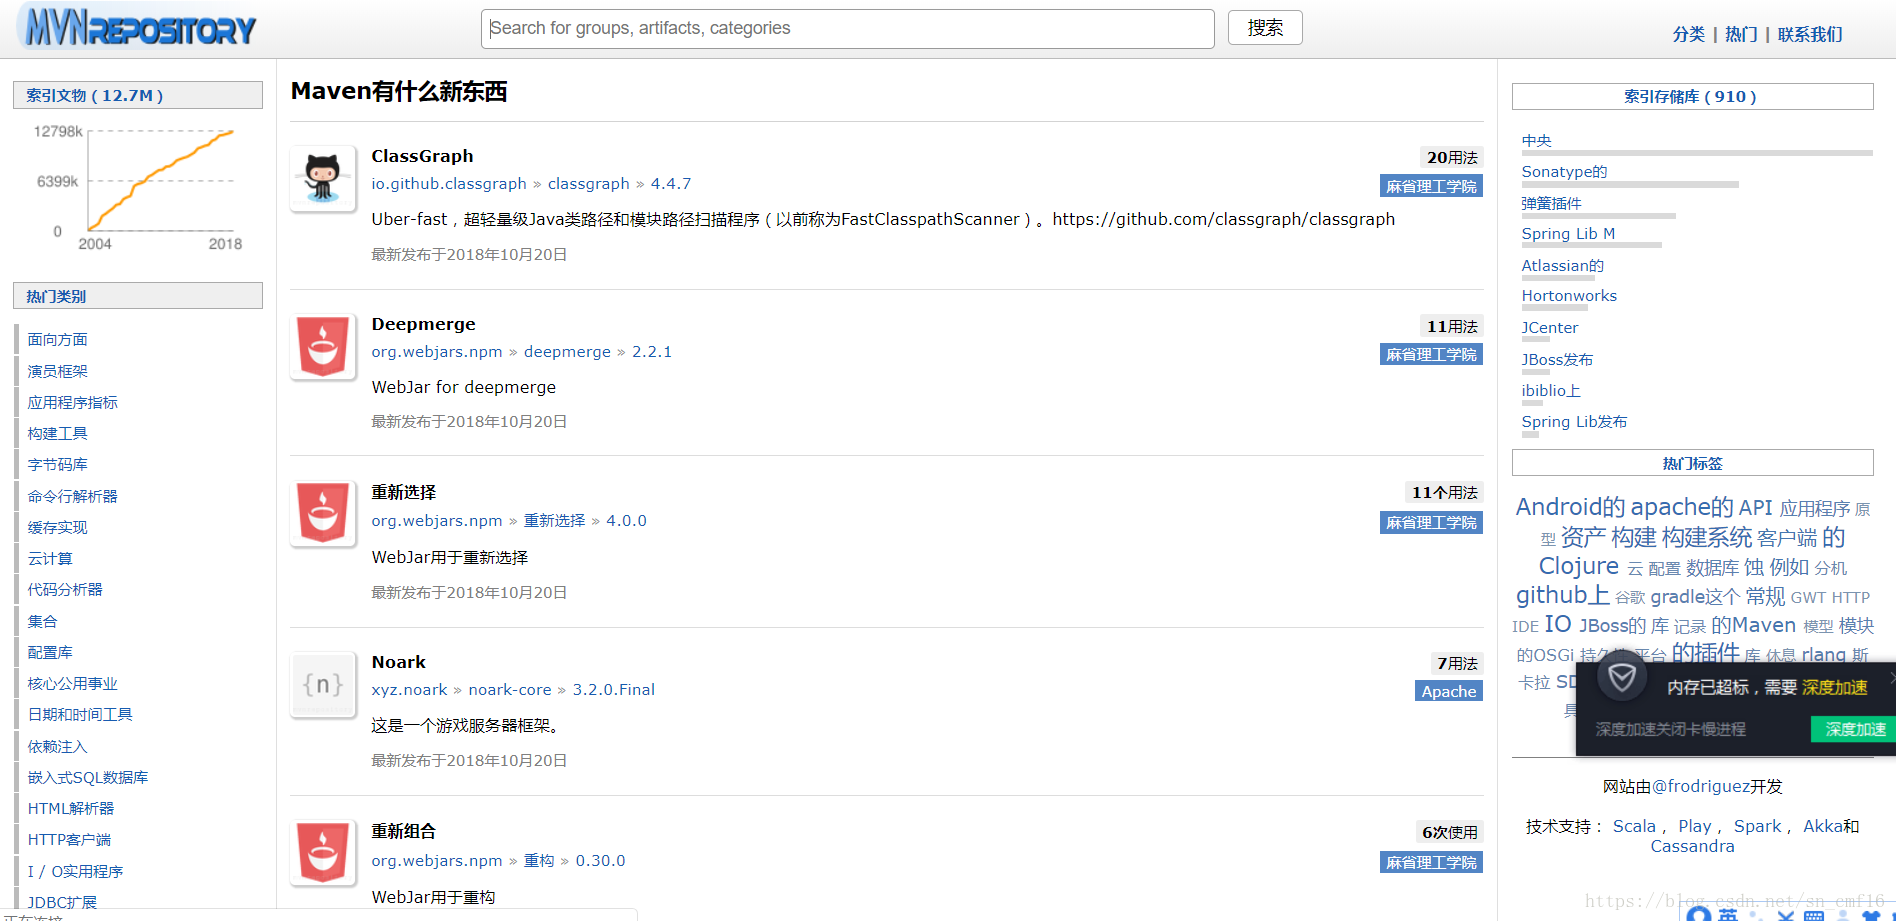Open the 分类 top menu link
This screenshot has height=921, width=1896.
coord(1689,34)
